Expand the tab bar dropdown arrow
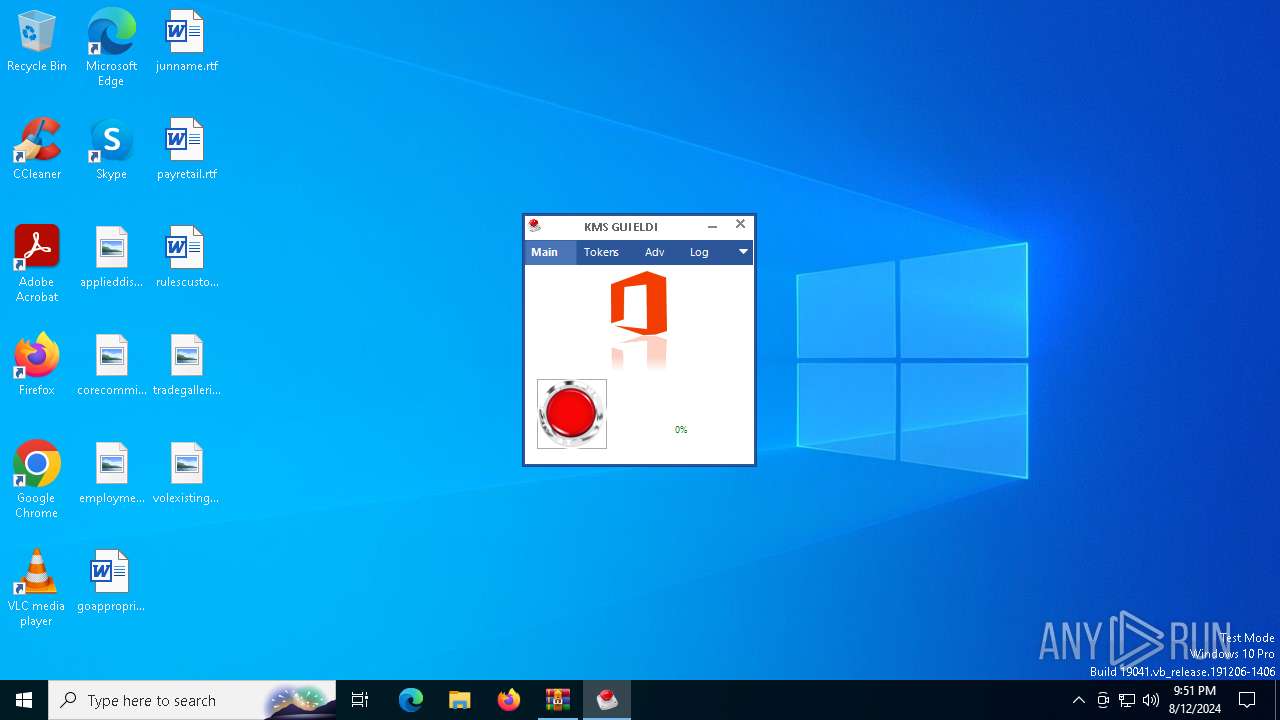This screenshot has height=720, width=1280. [743, 252]
